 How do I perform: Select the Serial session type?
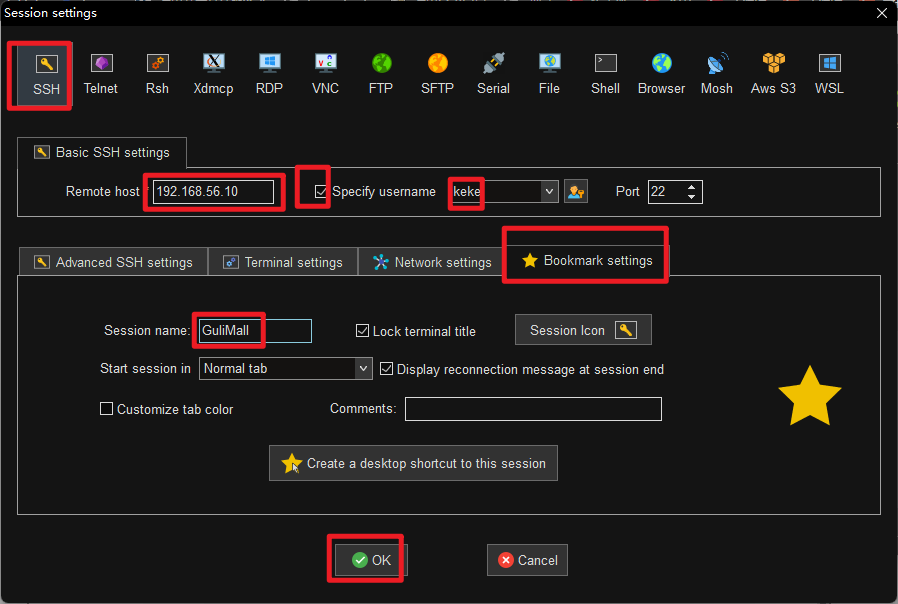(x=494, y=75)
